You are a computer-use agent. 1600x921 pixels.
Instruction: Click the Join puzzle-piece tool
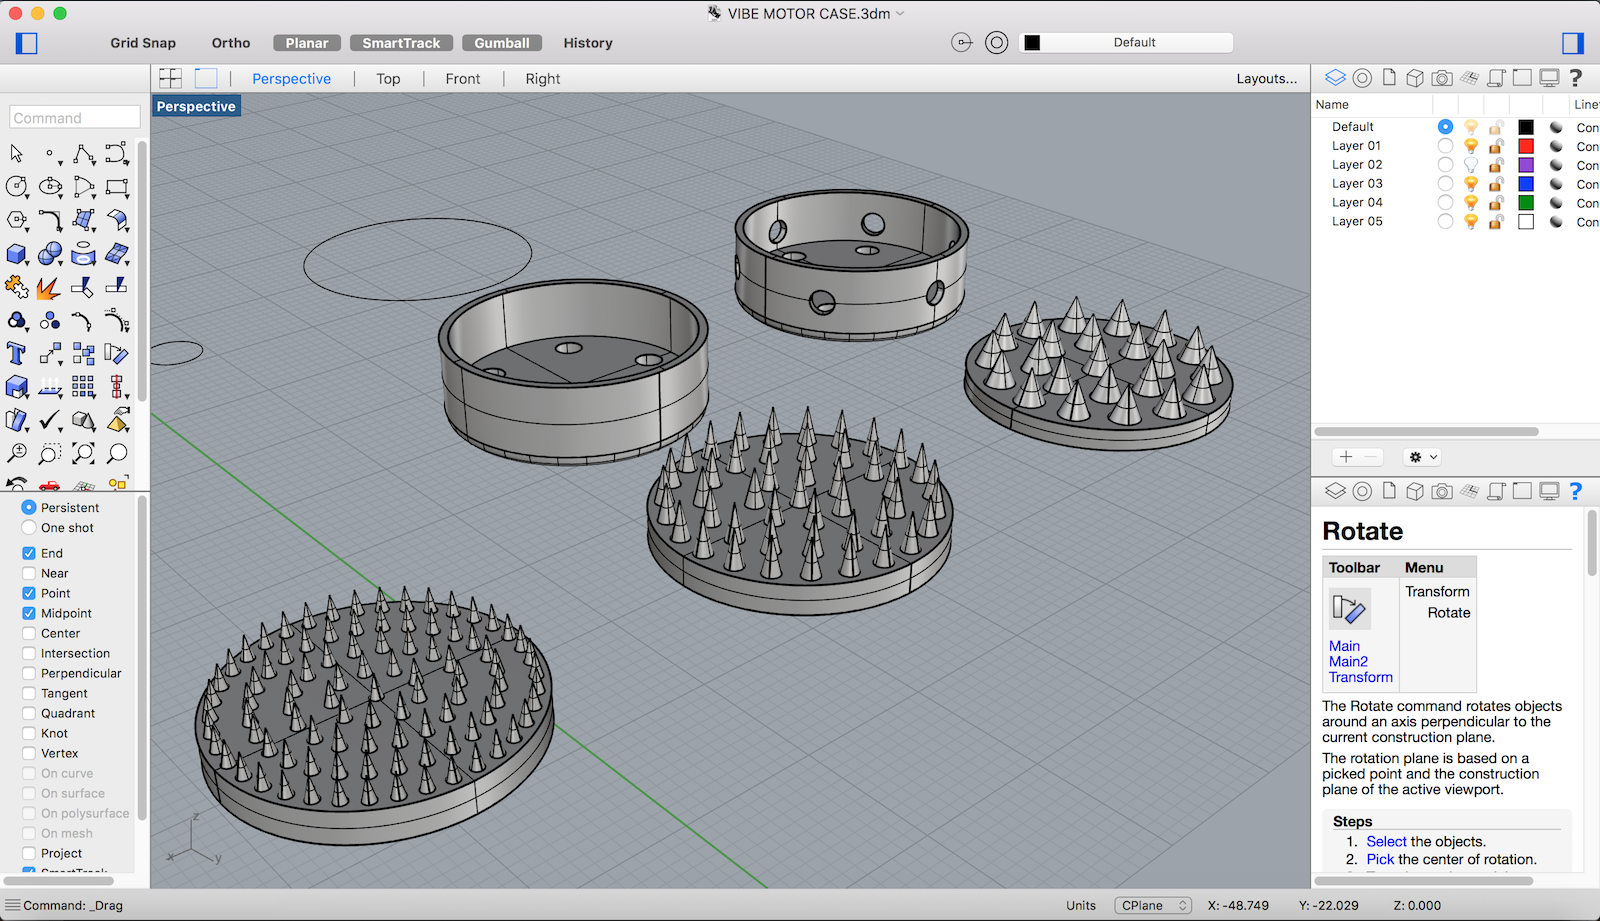tap(16, 287)
